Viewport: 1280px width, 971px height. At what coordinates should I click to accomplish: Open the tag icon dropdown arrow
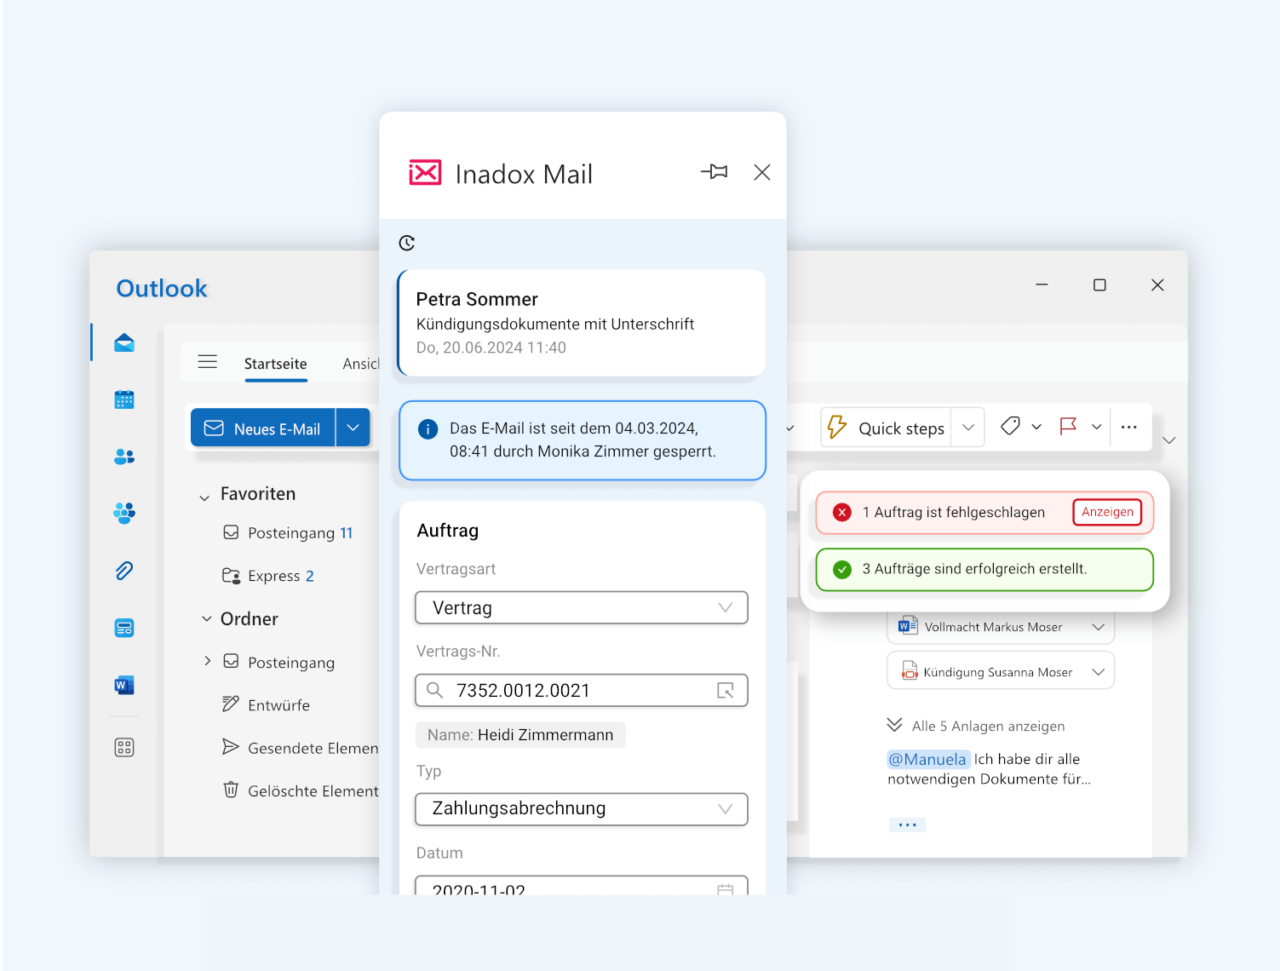(x=1037, y=427)
